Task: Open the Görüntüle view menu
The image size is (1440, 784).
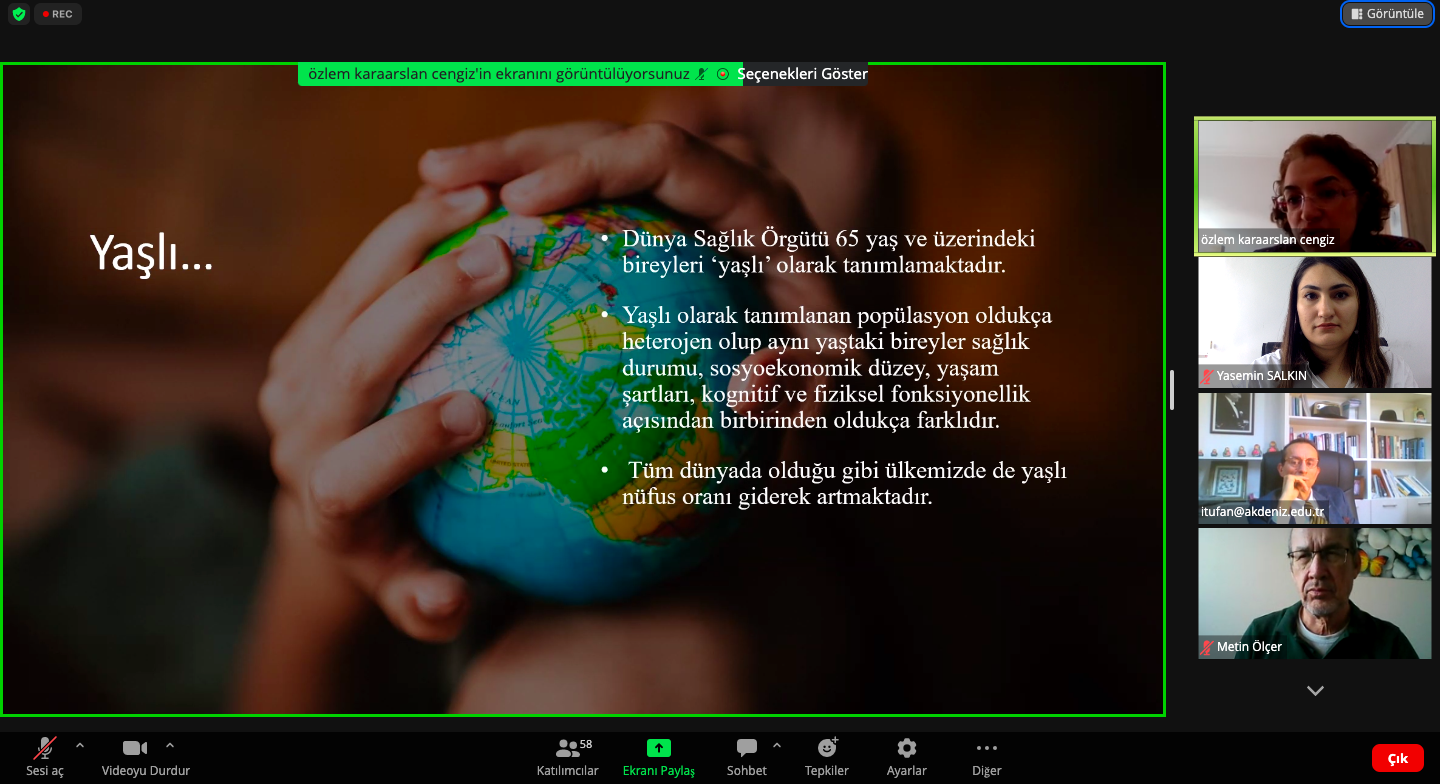Action: coord(1387,14)
